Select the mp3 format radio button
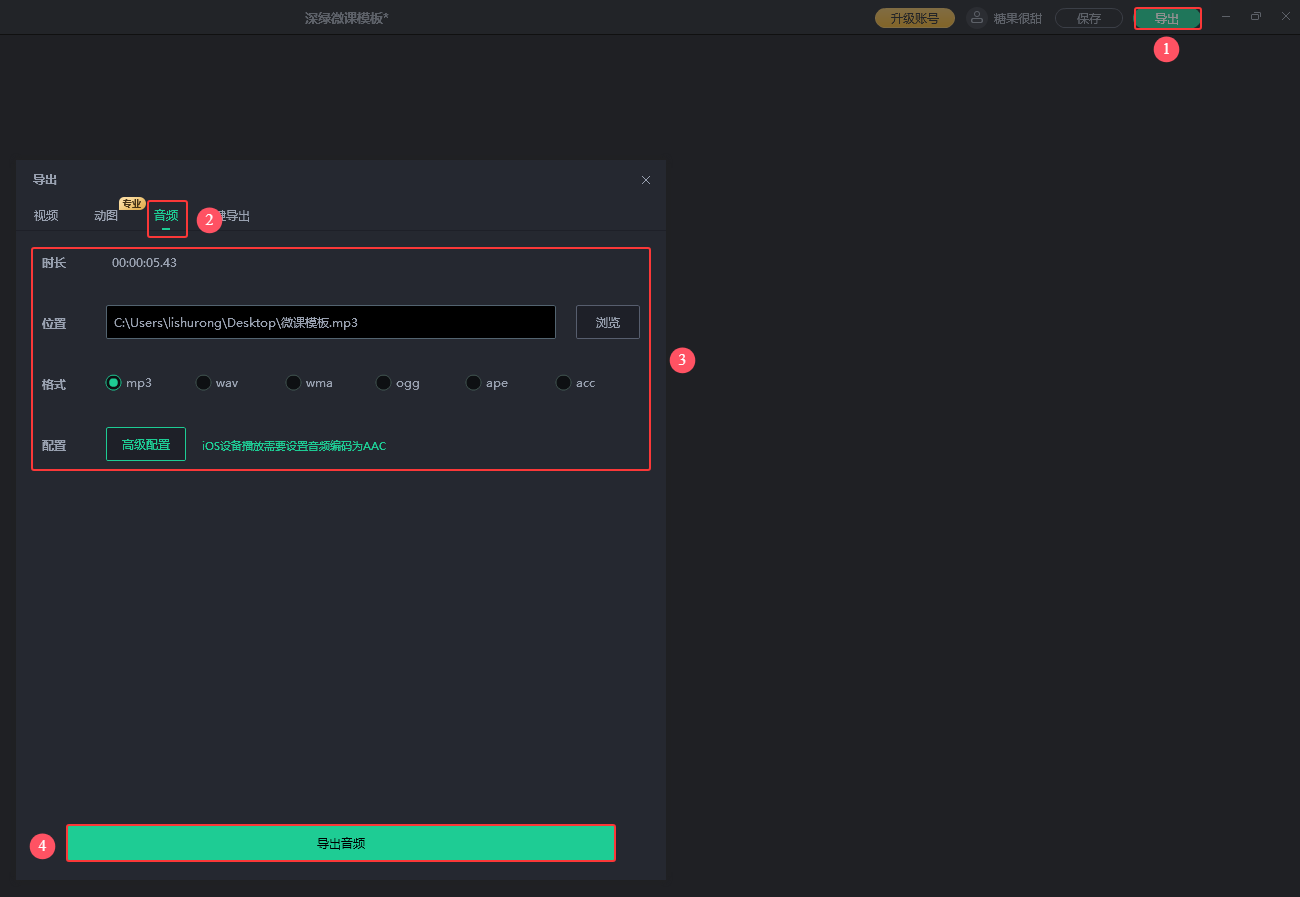The image size is (1300, 897). [114, 383]
